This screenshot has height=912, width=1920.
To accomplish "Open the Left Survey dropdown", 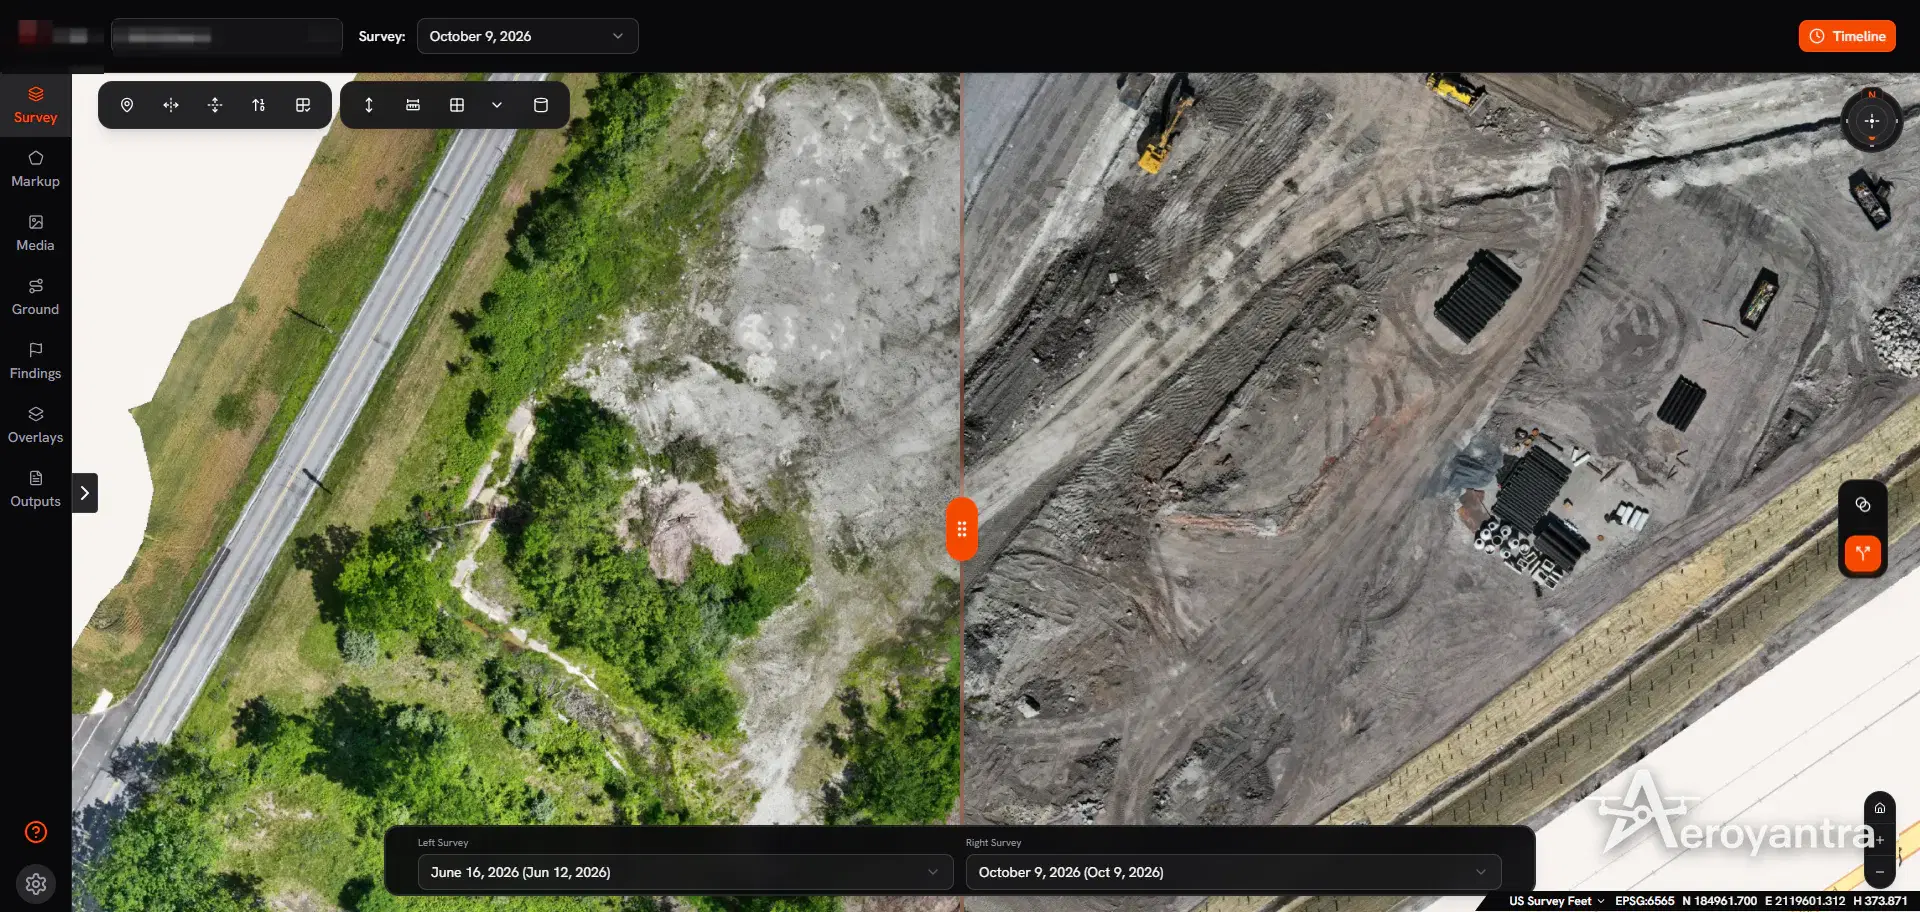I will click(x=685, y=872).
